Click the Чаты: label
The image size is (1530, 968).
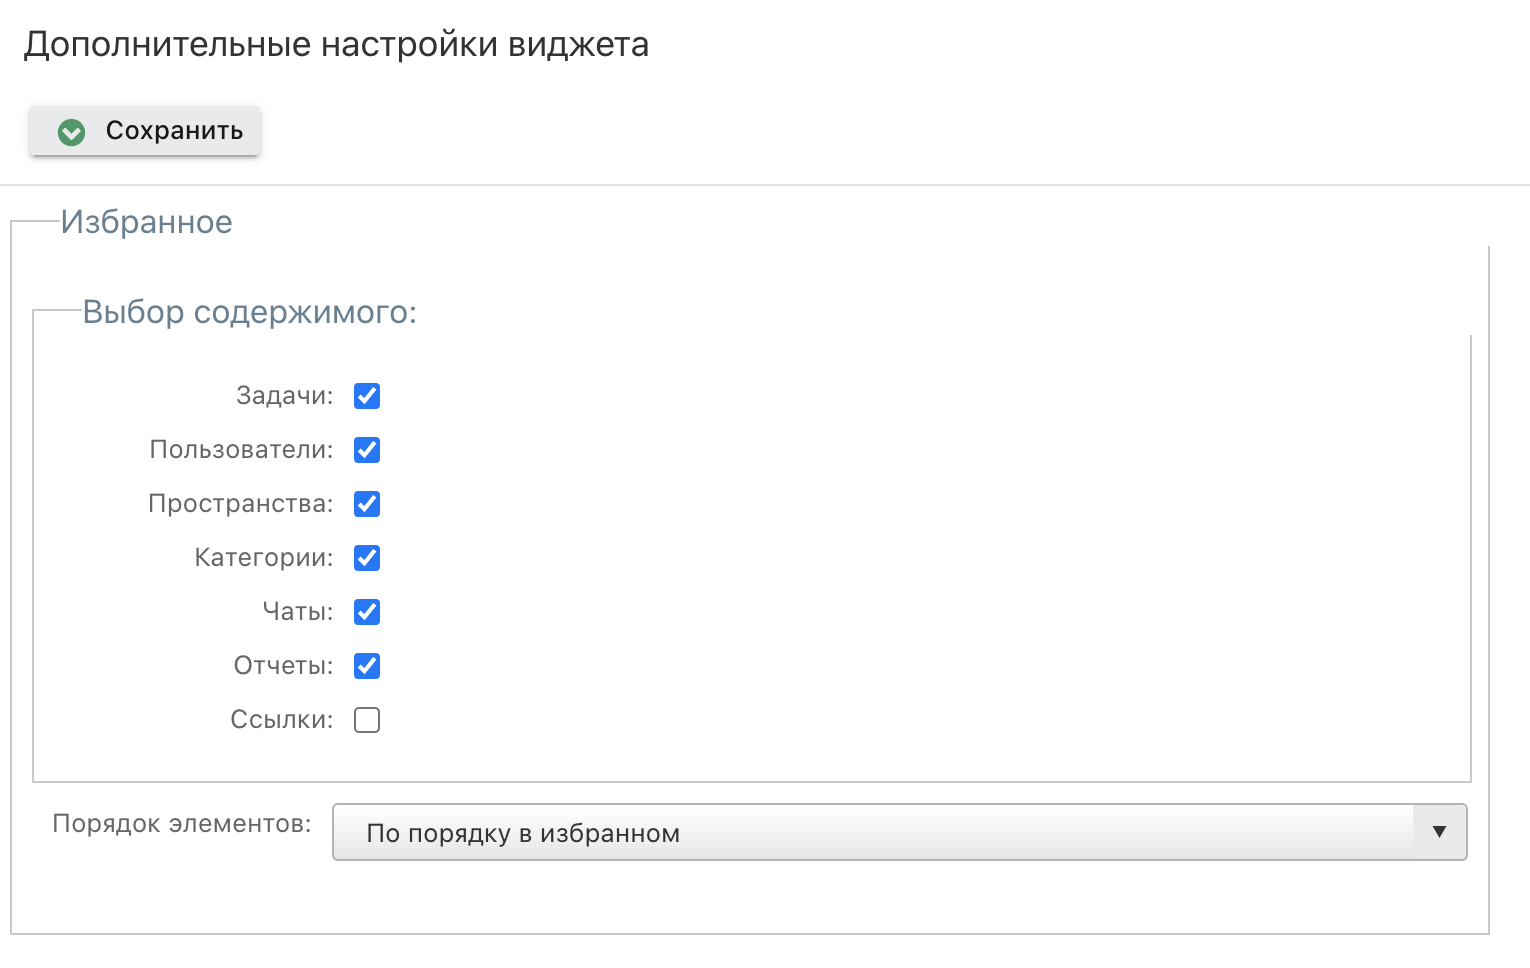point(298,612)
